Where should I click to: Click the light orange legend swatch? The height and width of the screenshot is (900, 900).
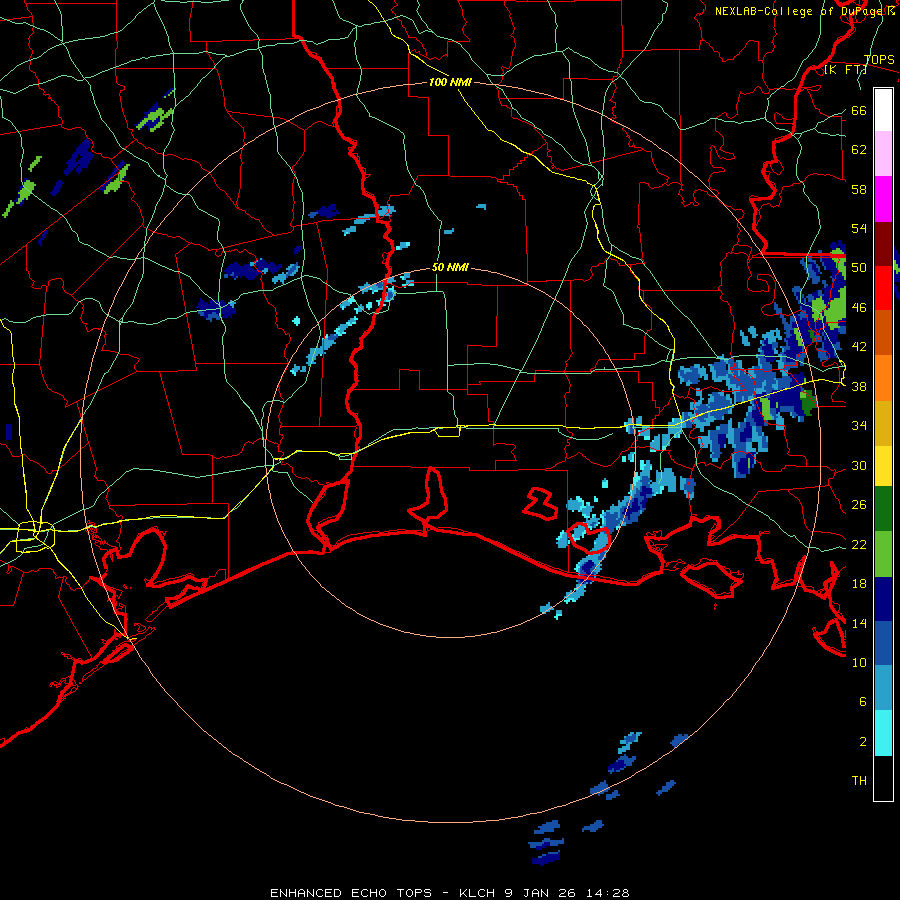click(x=883, y=378)
